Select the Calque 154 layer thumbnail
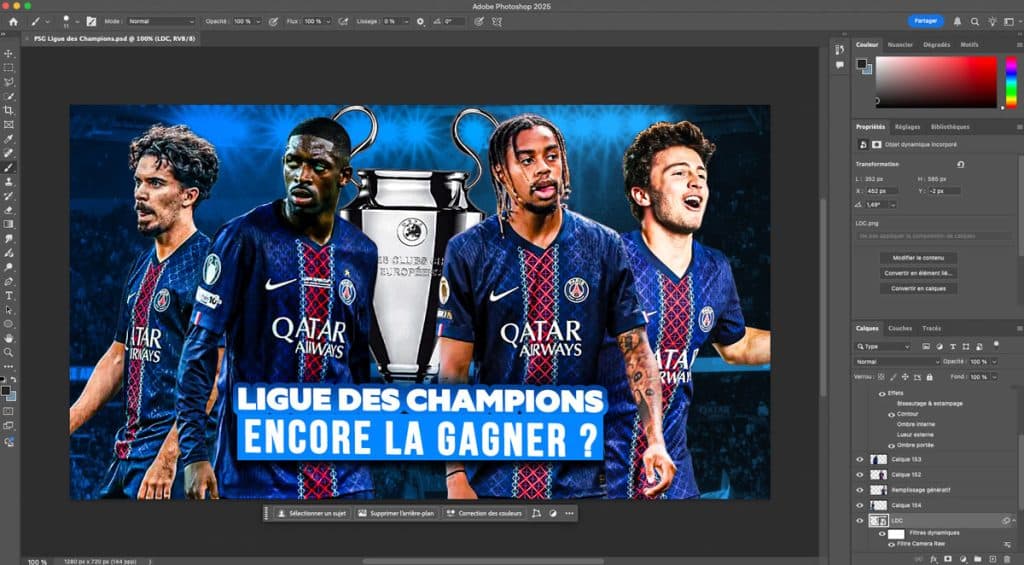The image size is (1024, 565). [x=879, y=505]
